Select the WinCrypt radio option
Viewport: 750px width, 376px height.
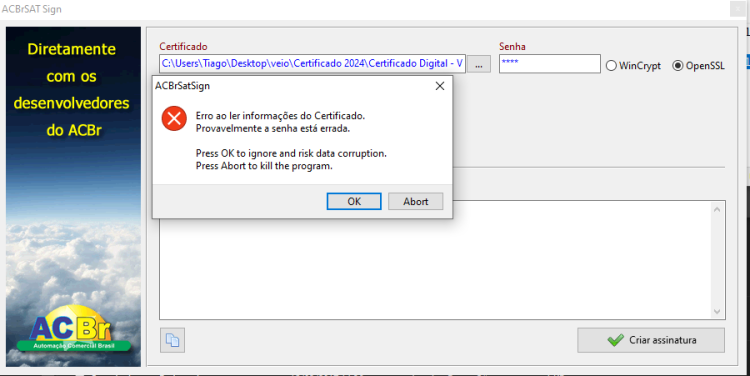633,66
